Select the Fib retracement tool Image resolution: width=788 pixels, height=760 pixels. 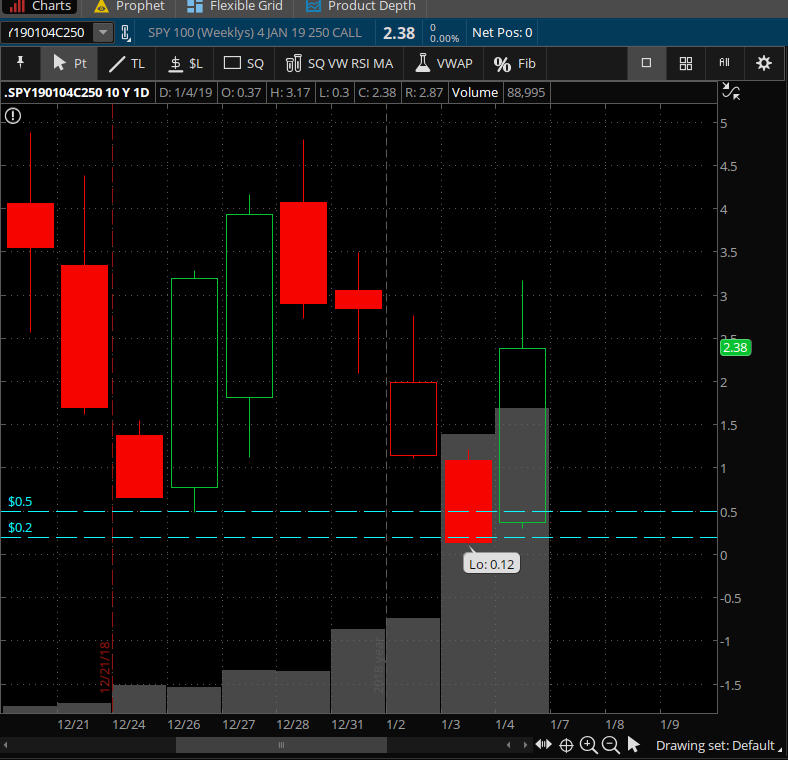[515, 63]
